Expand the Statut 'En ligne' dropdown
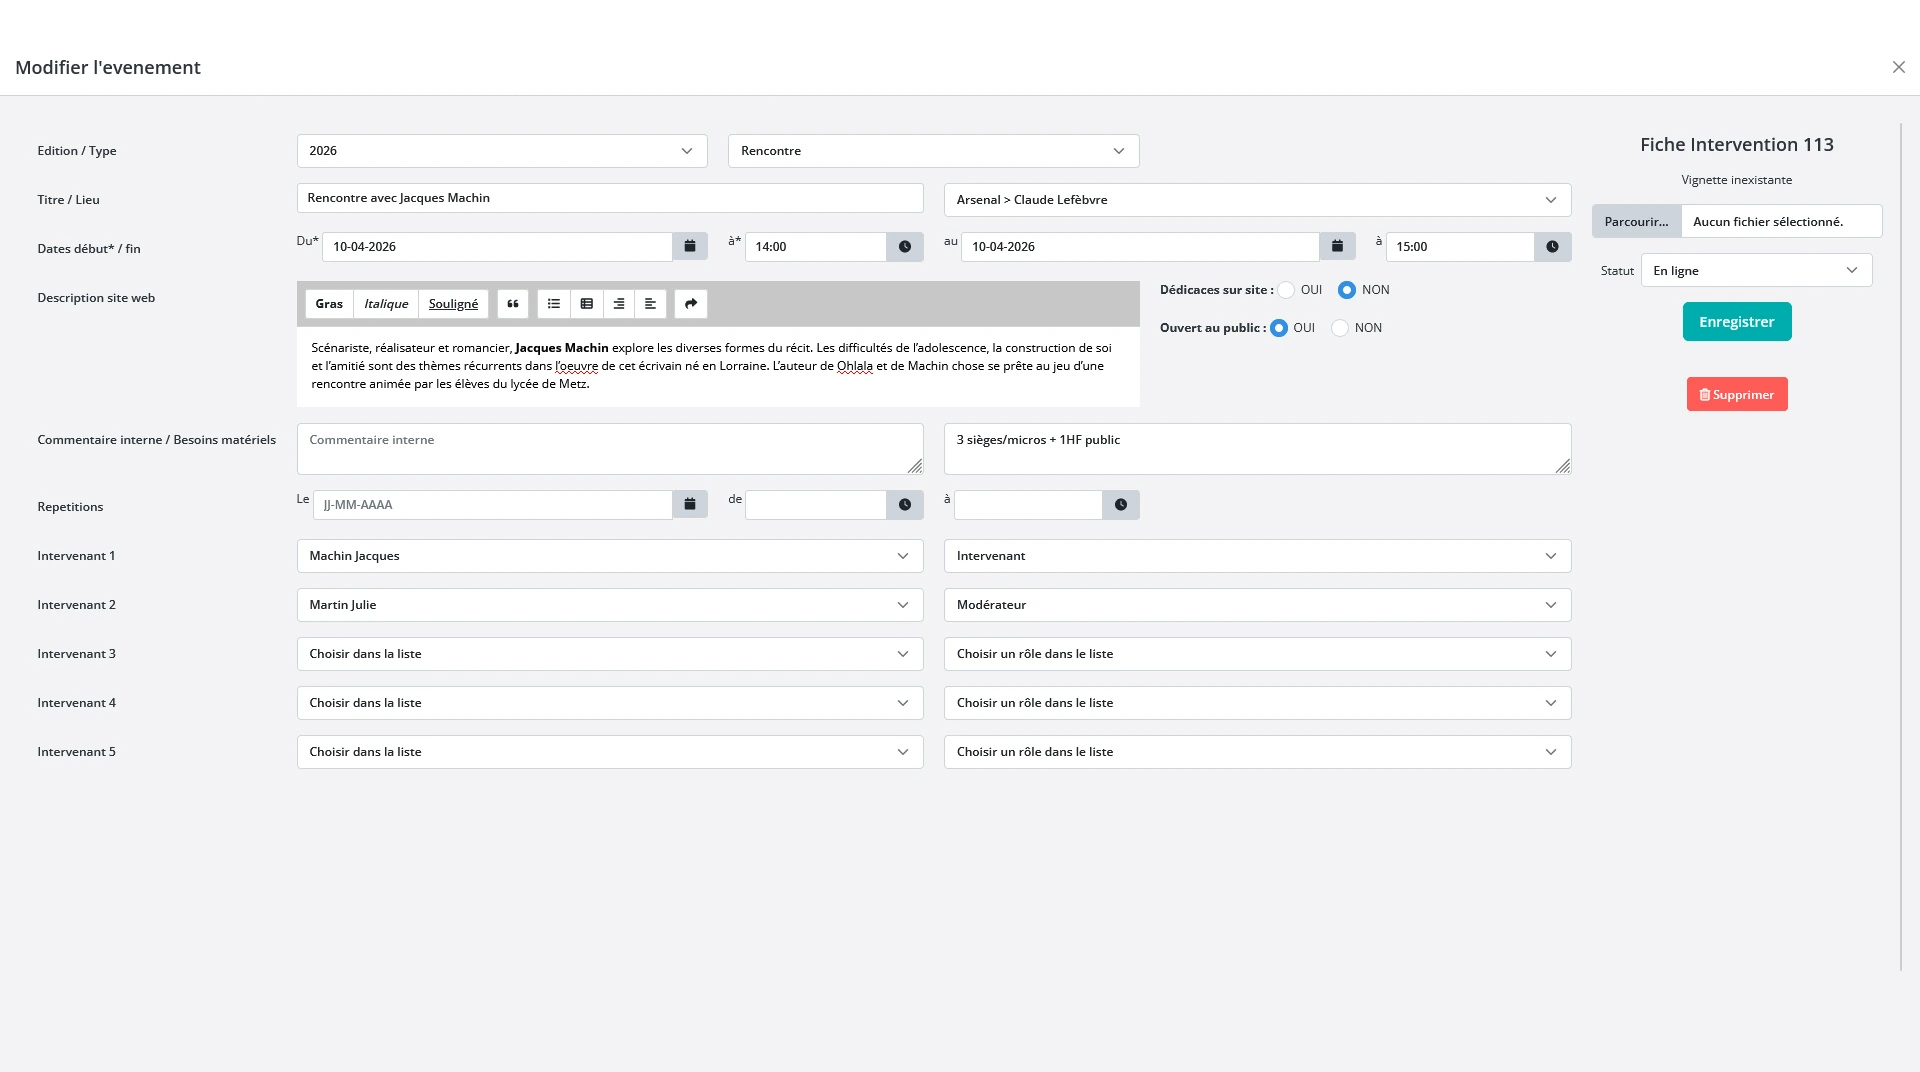This screenshot has height=1072, width=1920. 1756,271
